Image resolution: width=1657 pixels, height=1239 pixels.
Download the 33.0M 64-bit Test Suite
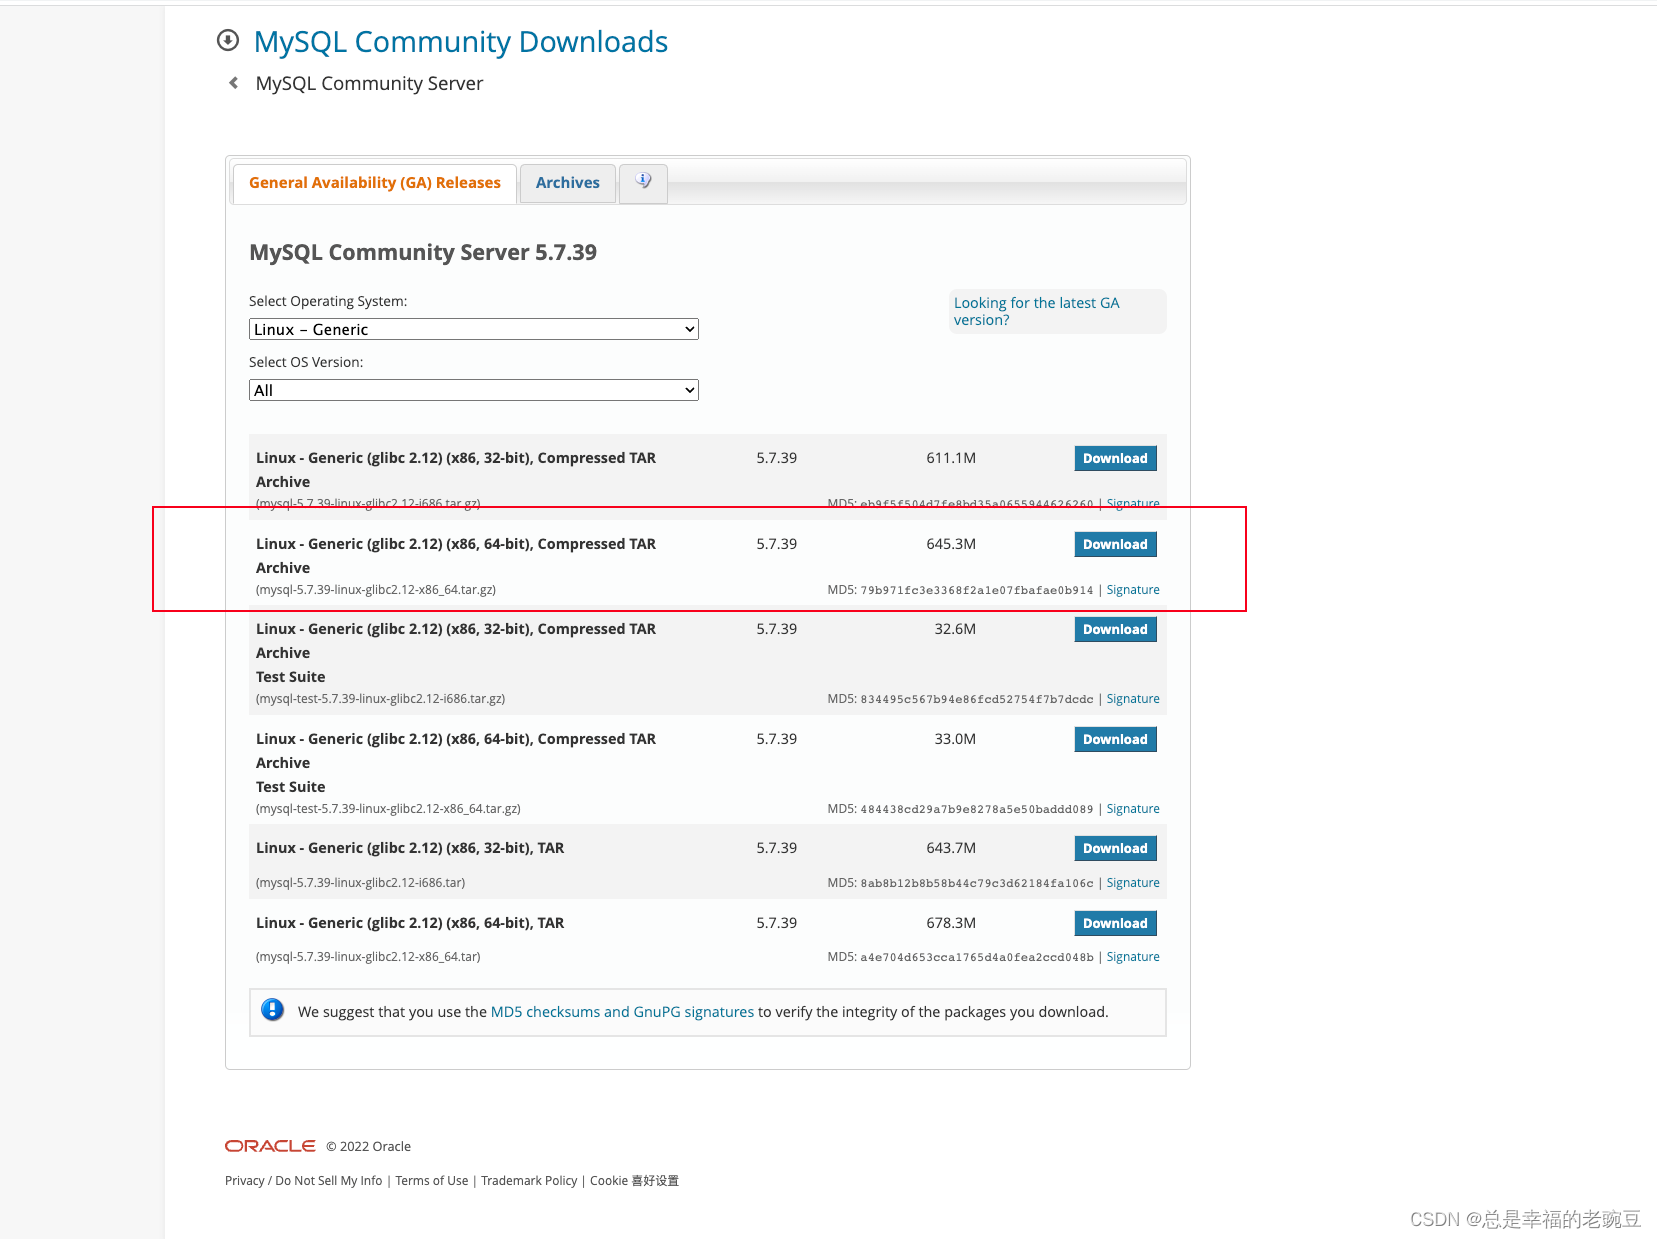(x=1115, y=739)
